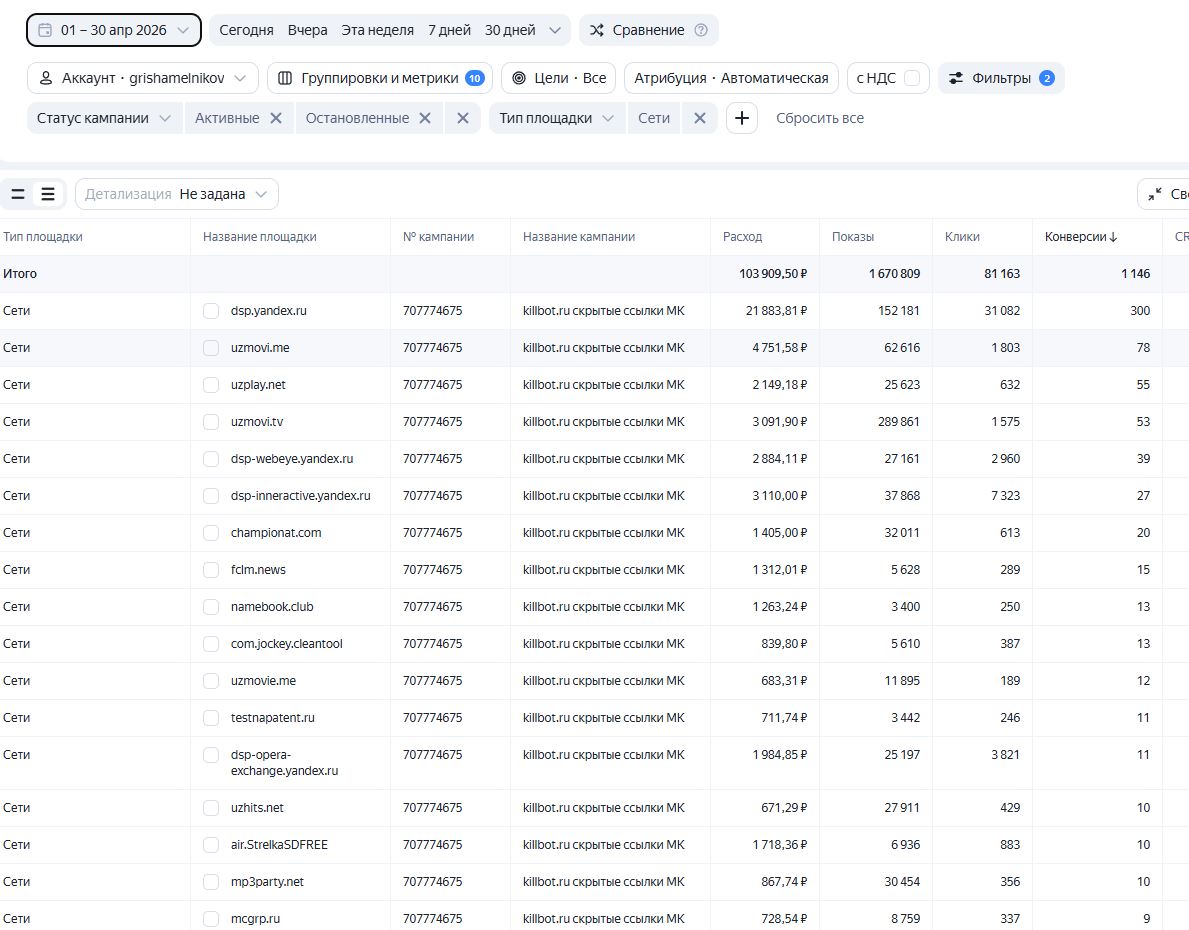Remove the 'Остановленные' status filter chip

pos(425,118)
